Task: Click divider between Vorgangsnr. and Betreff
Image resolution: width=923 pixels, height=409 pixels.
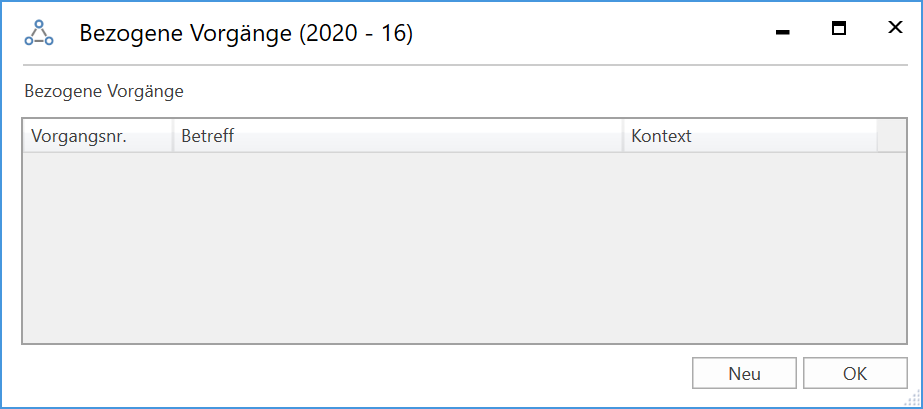Action: tap(173, 136)
